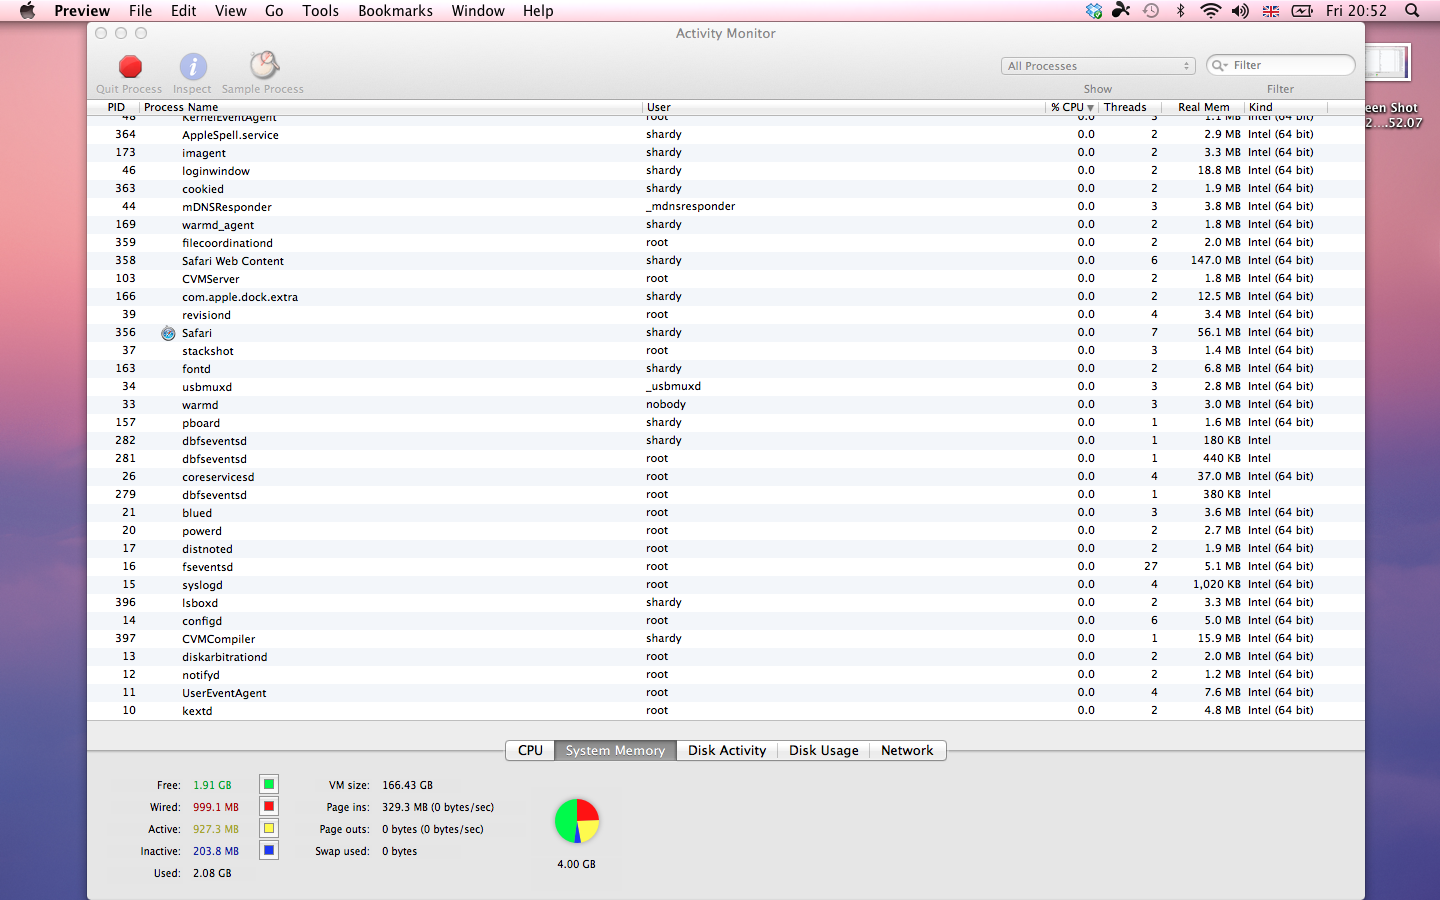
Task: Click the Spotlight search icon
Action: pyautogui.click(x=1412, y=11)
